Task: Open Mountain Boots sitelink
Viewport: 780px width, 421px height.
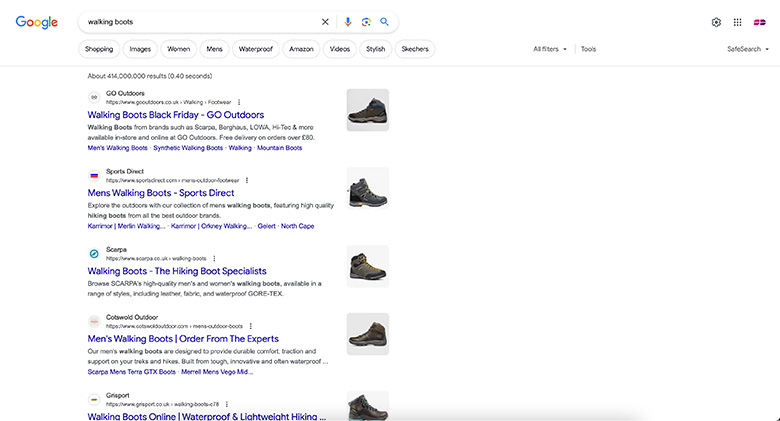Action: click(x=280, y=148)
